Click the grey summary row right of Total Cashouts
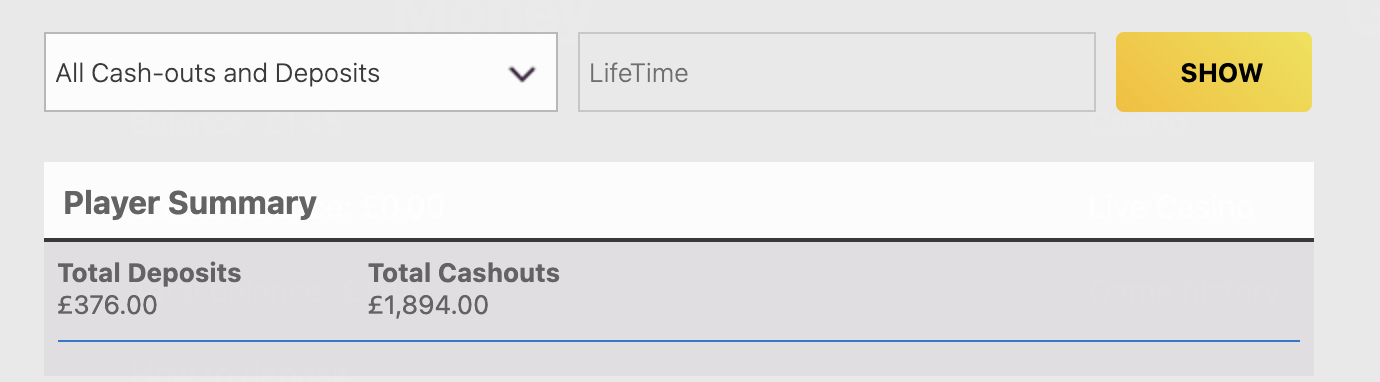 [x=930, y=290]
